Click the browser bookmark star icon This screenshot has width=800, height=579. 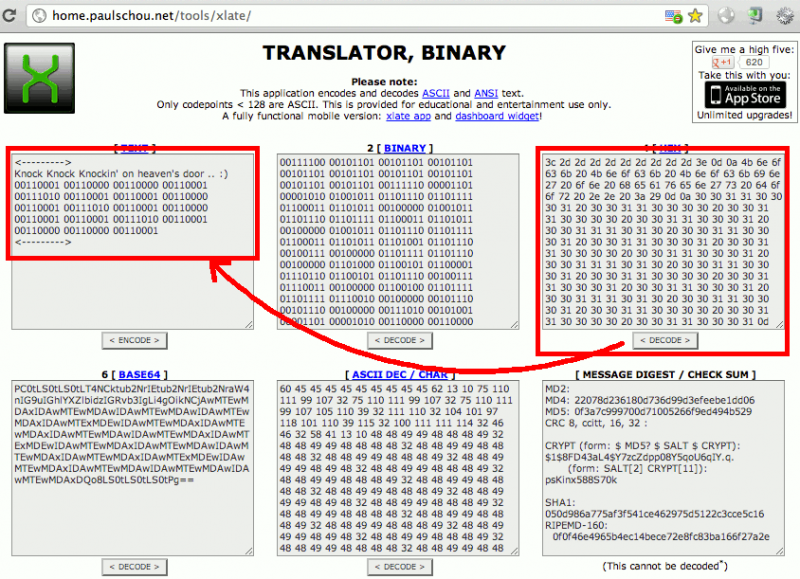tap(697, 15)
